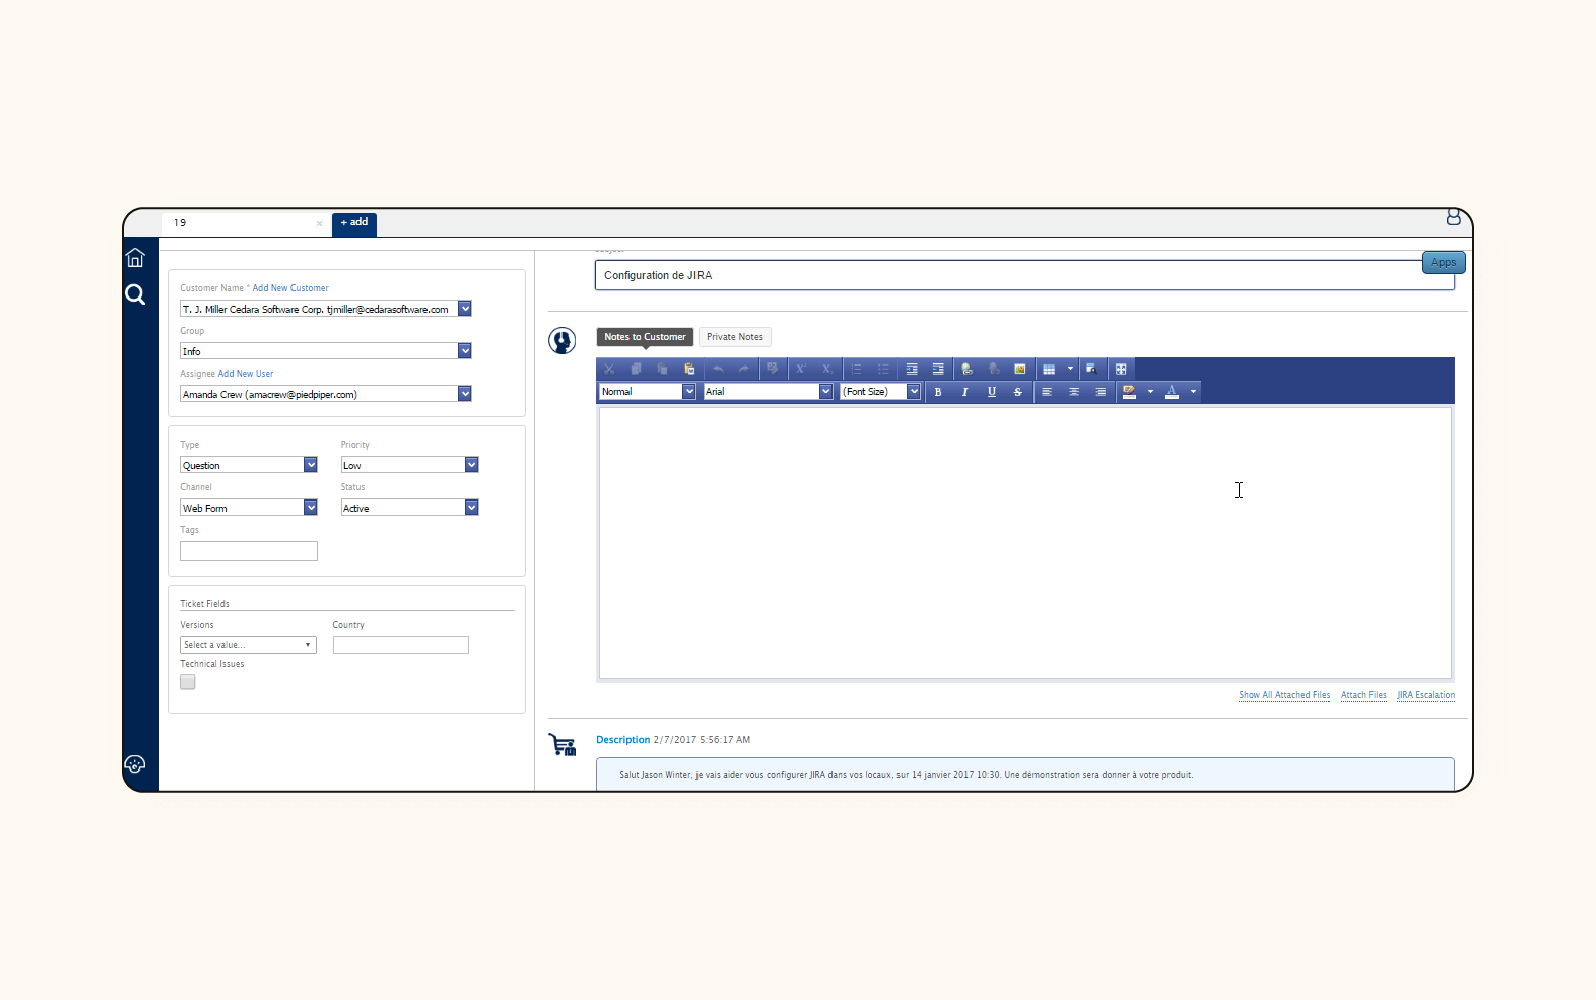Click the Apps button

pos(1444,263)
